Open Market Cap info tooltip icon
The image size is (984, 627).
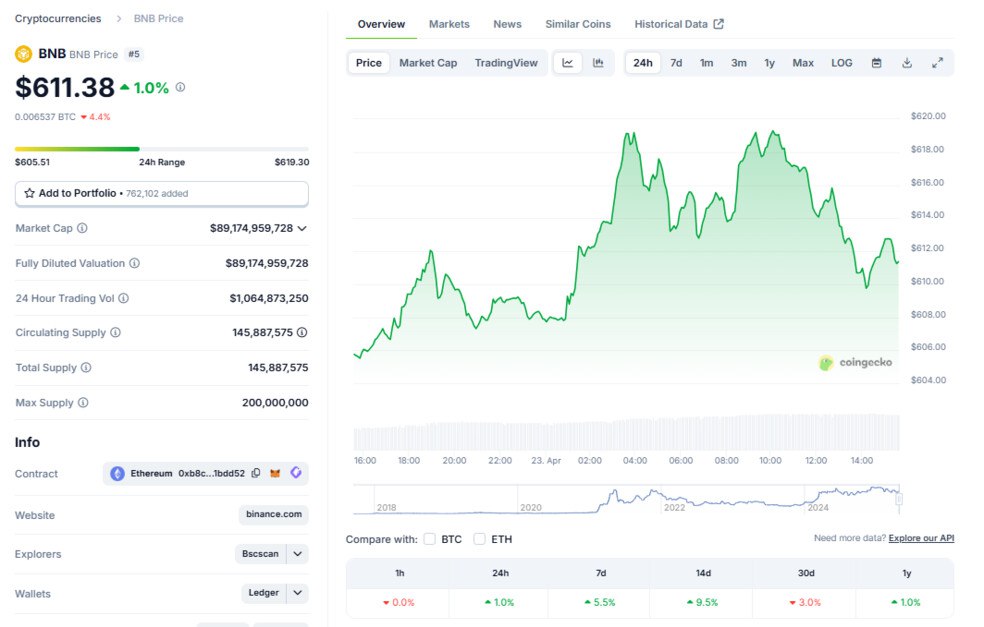click(x=82, y=228)
